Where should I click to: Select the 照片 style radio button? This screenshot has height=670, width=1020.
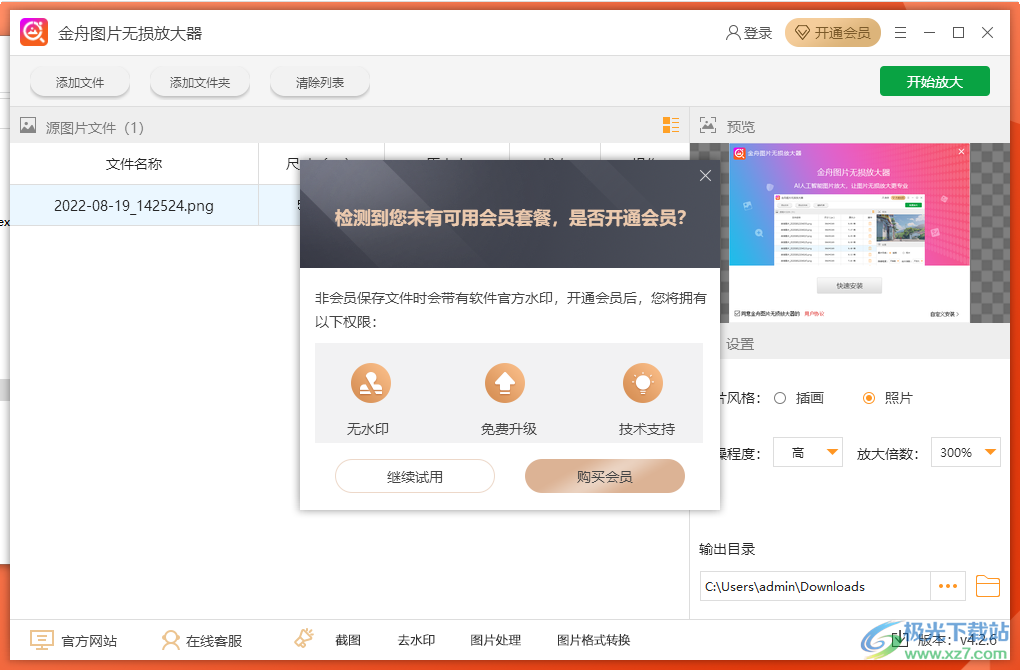click(x=869, y=398)
